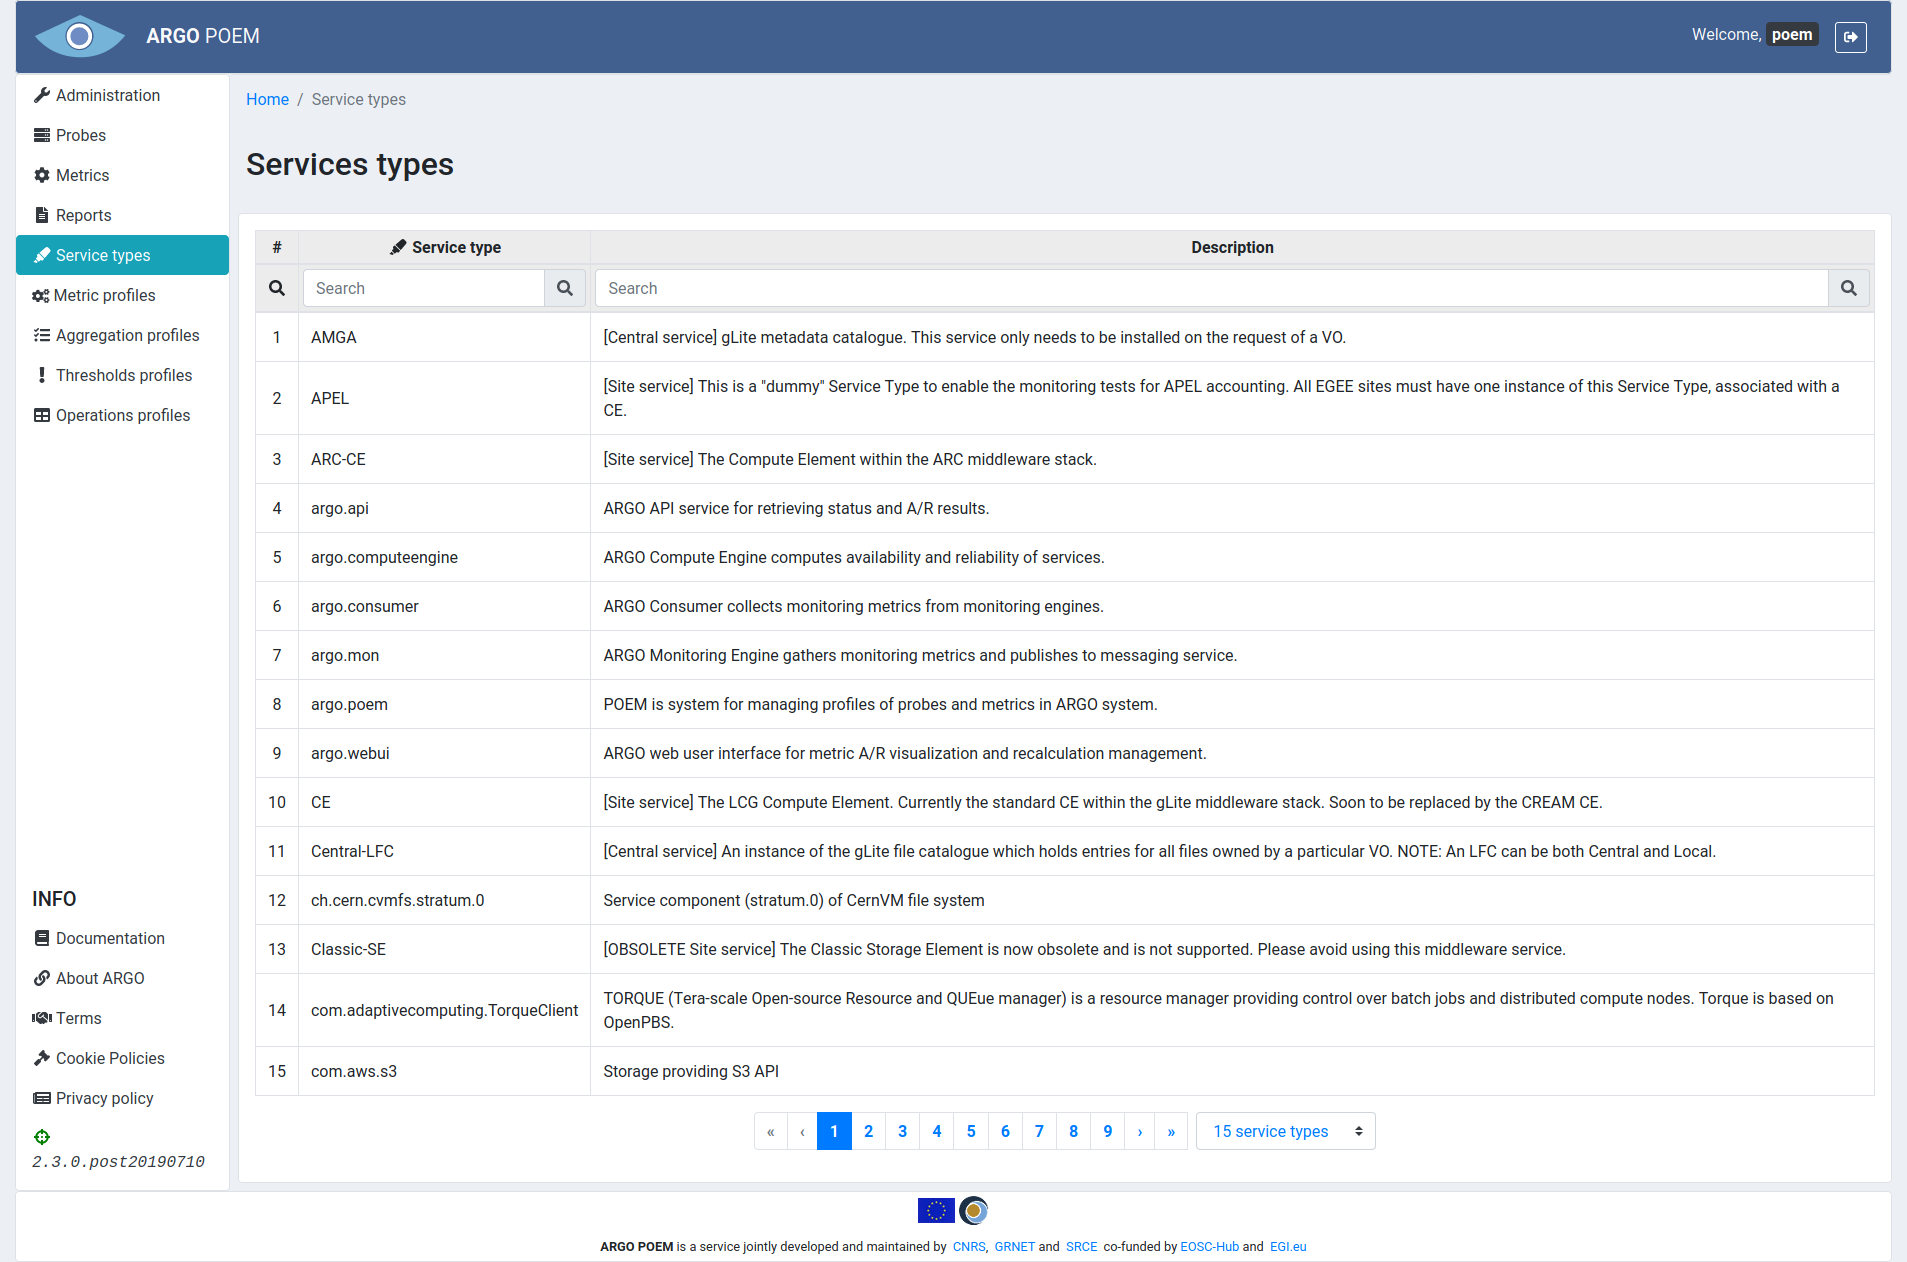Jump to last page with » button
Screen dimensions: 1907x1262
(1171, 1131)
